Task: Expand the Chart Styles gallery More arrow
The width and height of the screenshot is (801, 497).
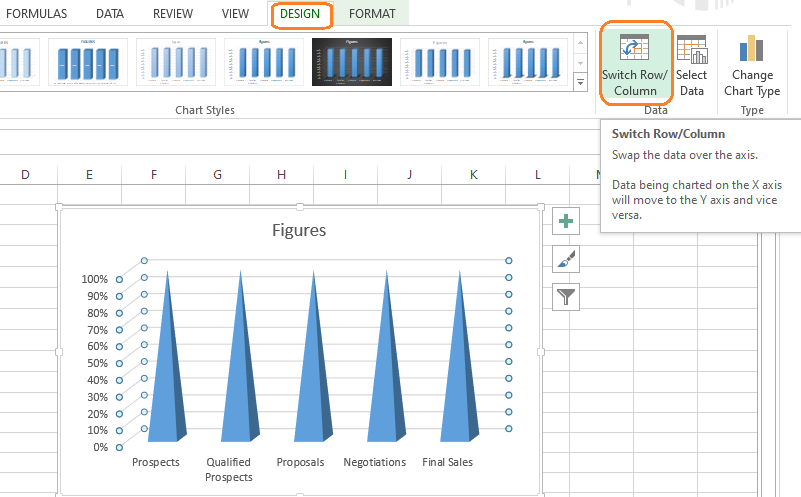Action: pos(581,84)
